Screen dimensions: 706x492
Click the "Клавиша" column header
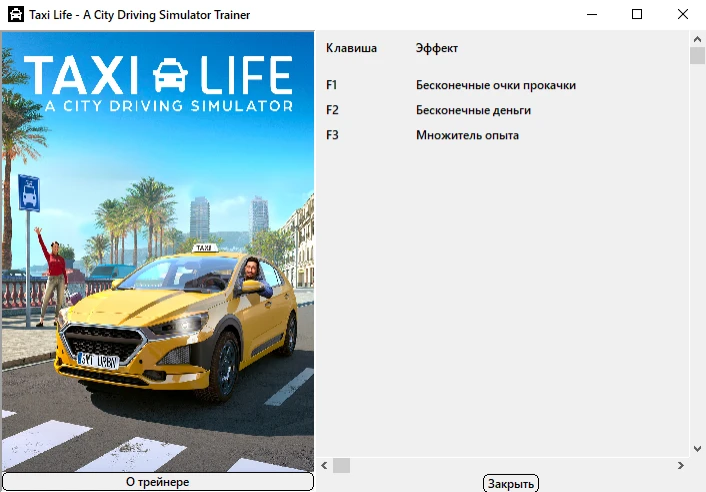pyautogui.click(x=351, y=48)
